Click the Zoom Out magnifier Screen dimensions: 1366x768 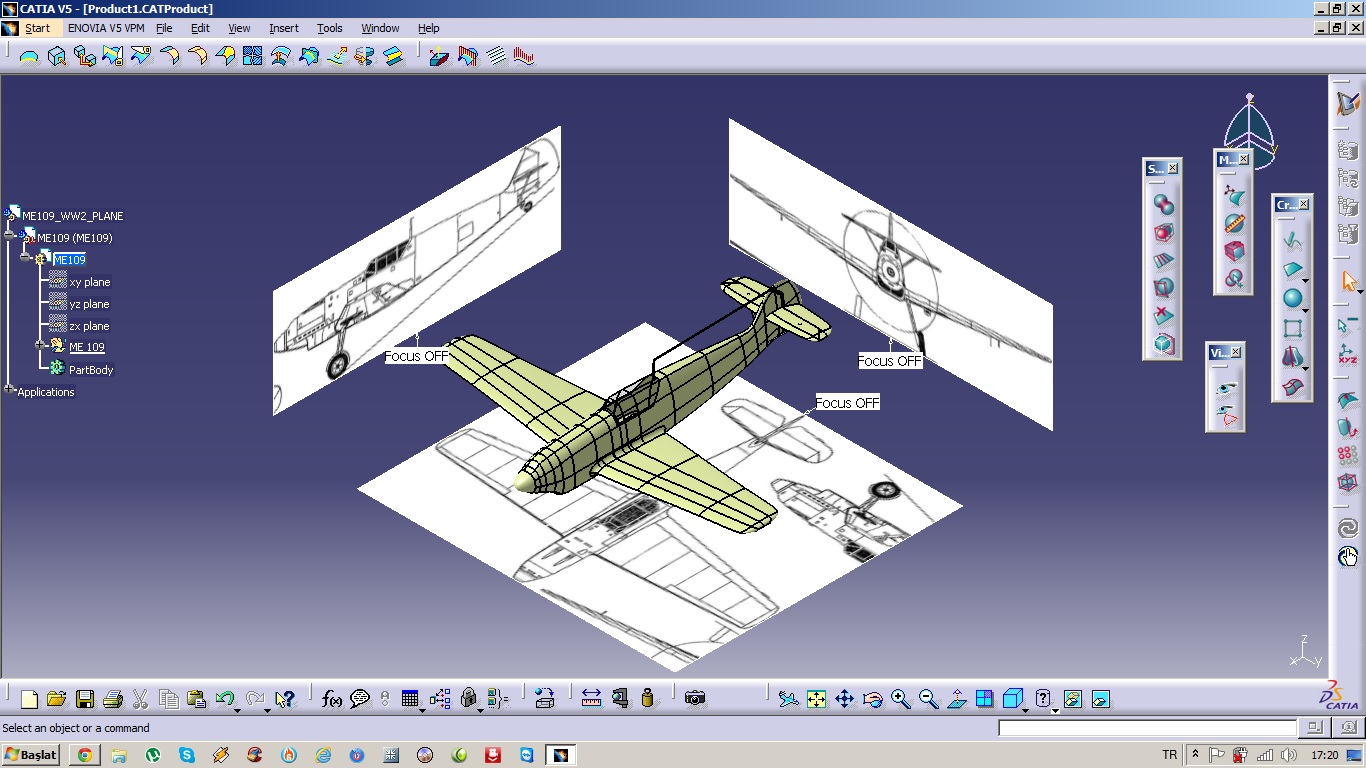coord(928,699)
